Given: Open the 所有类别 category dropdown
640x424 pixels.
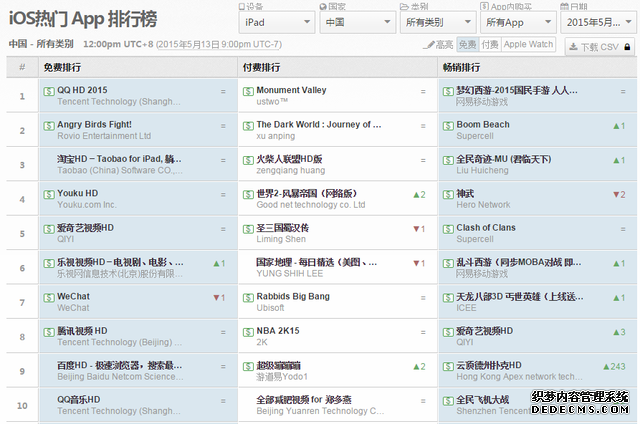Looking at the screenshot, I should point(438,22).
